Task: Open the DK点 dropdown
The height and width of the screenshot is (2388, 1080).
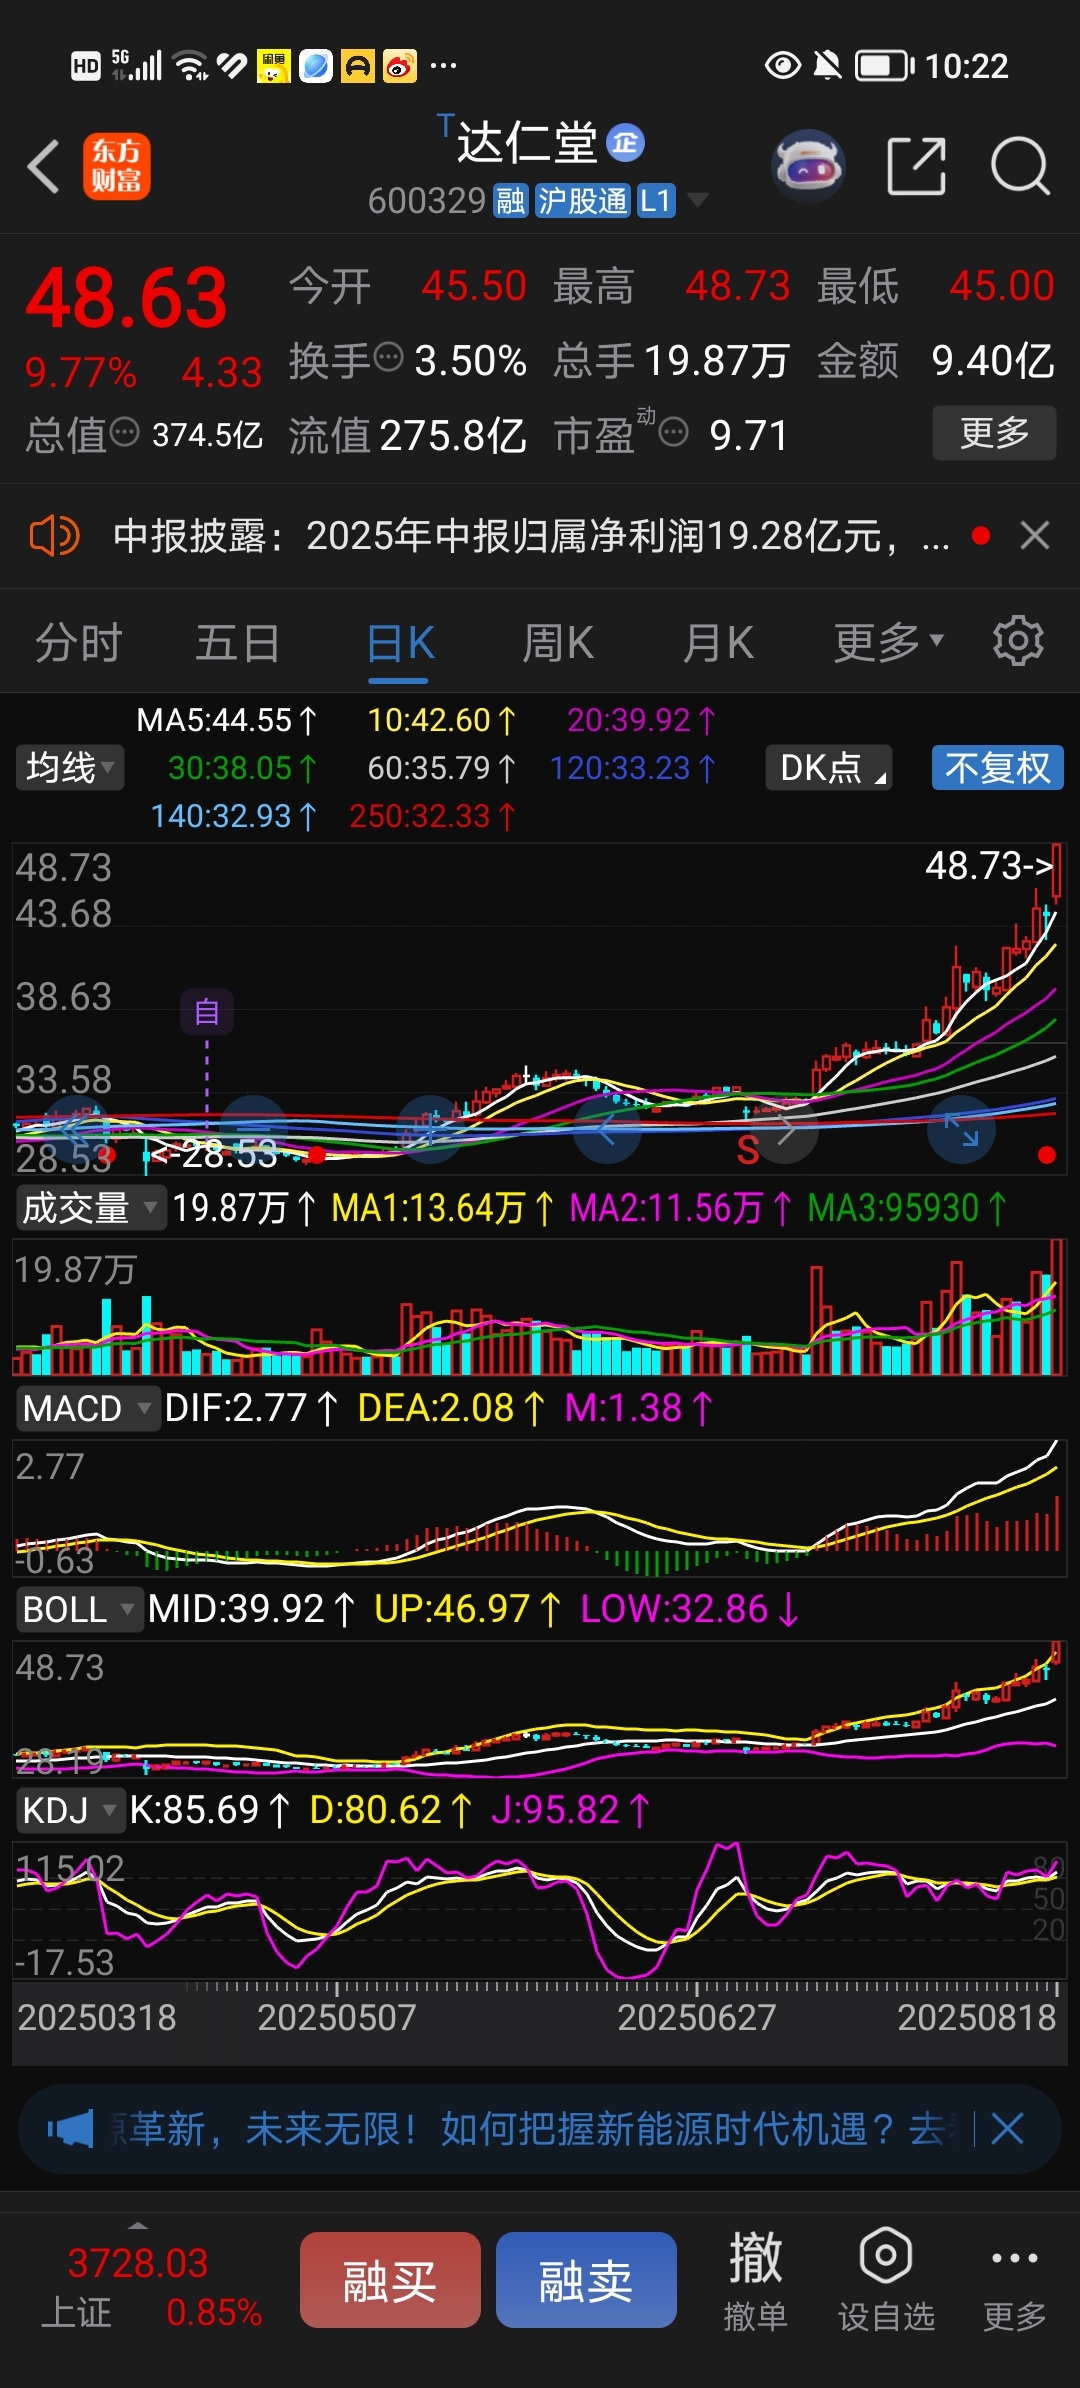Action: point(829,768)
